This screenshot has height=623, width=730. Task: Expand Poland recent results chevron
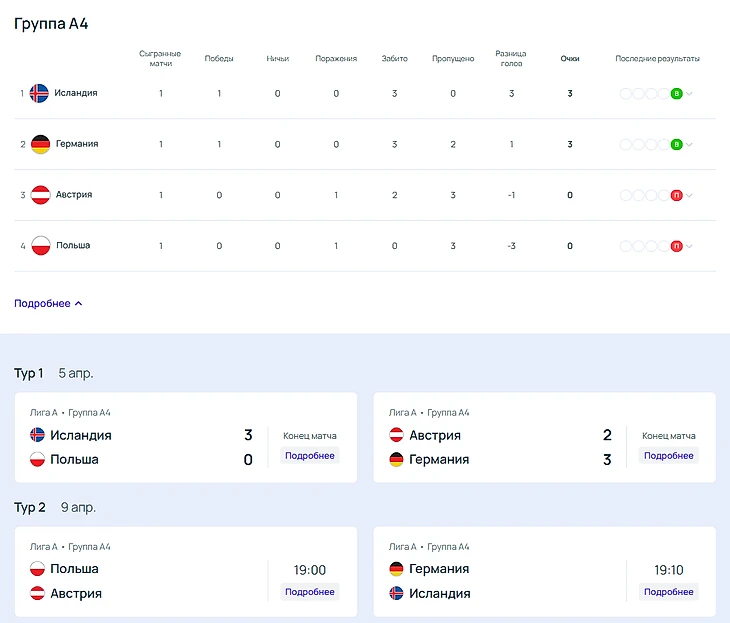[690, 246]
